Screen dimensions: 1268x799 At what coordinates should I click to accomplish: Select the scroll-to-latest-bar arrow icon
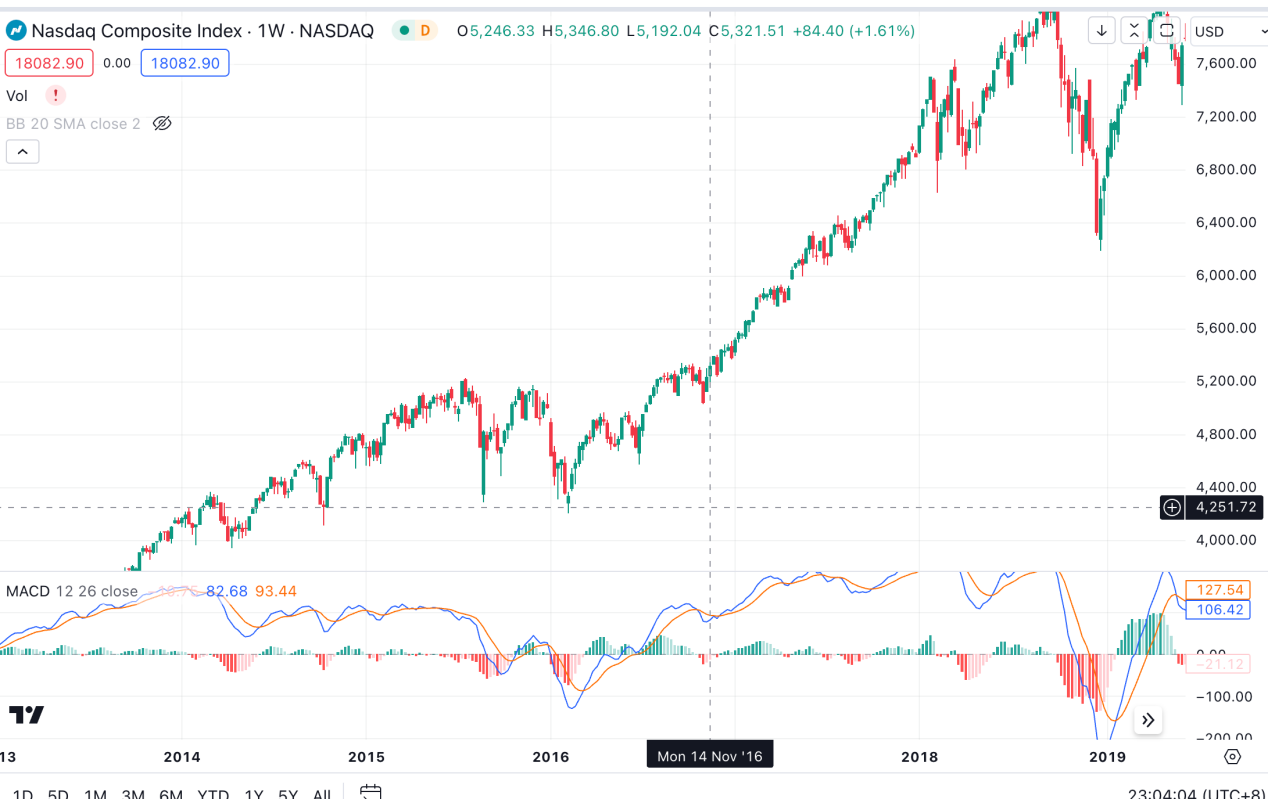(1101, 30)
